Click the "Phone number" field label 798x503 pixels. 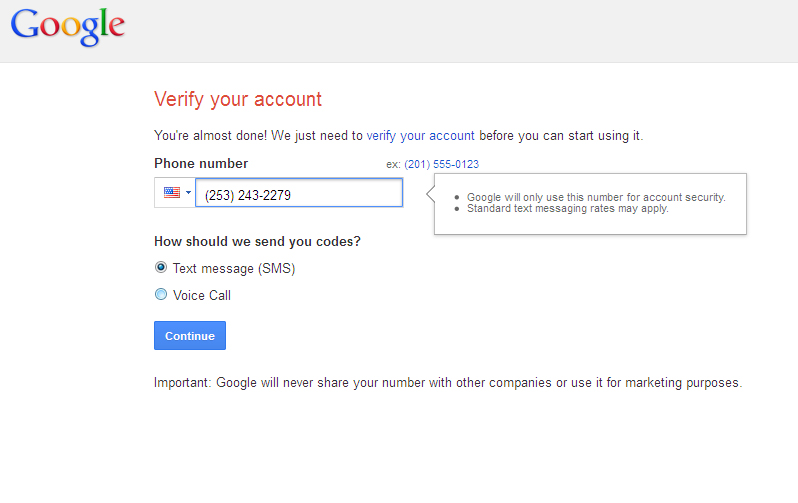pos(201,164)
